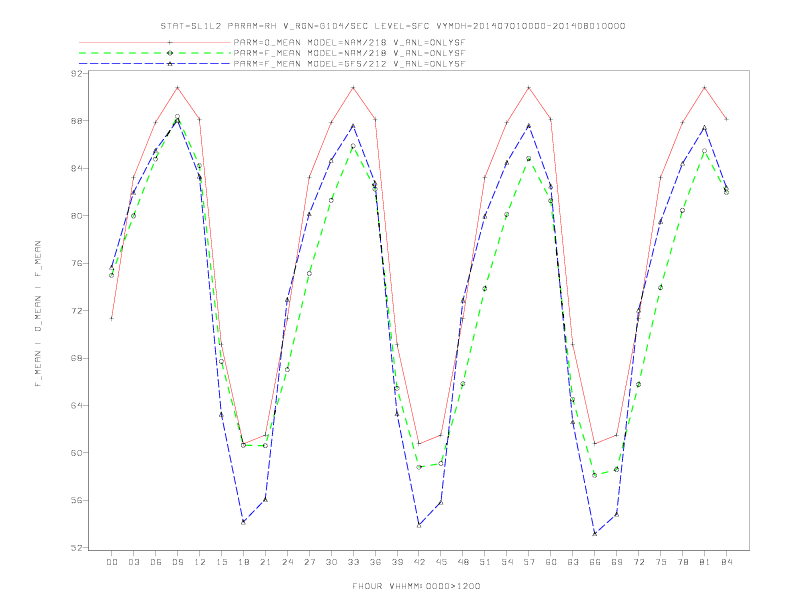Click x-axis forecast hour label 69
Screen dimensions: 792x612
(x=617, y=562)
